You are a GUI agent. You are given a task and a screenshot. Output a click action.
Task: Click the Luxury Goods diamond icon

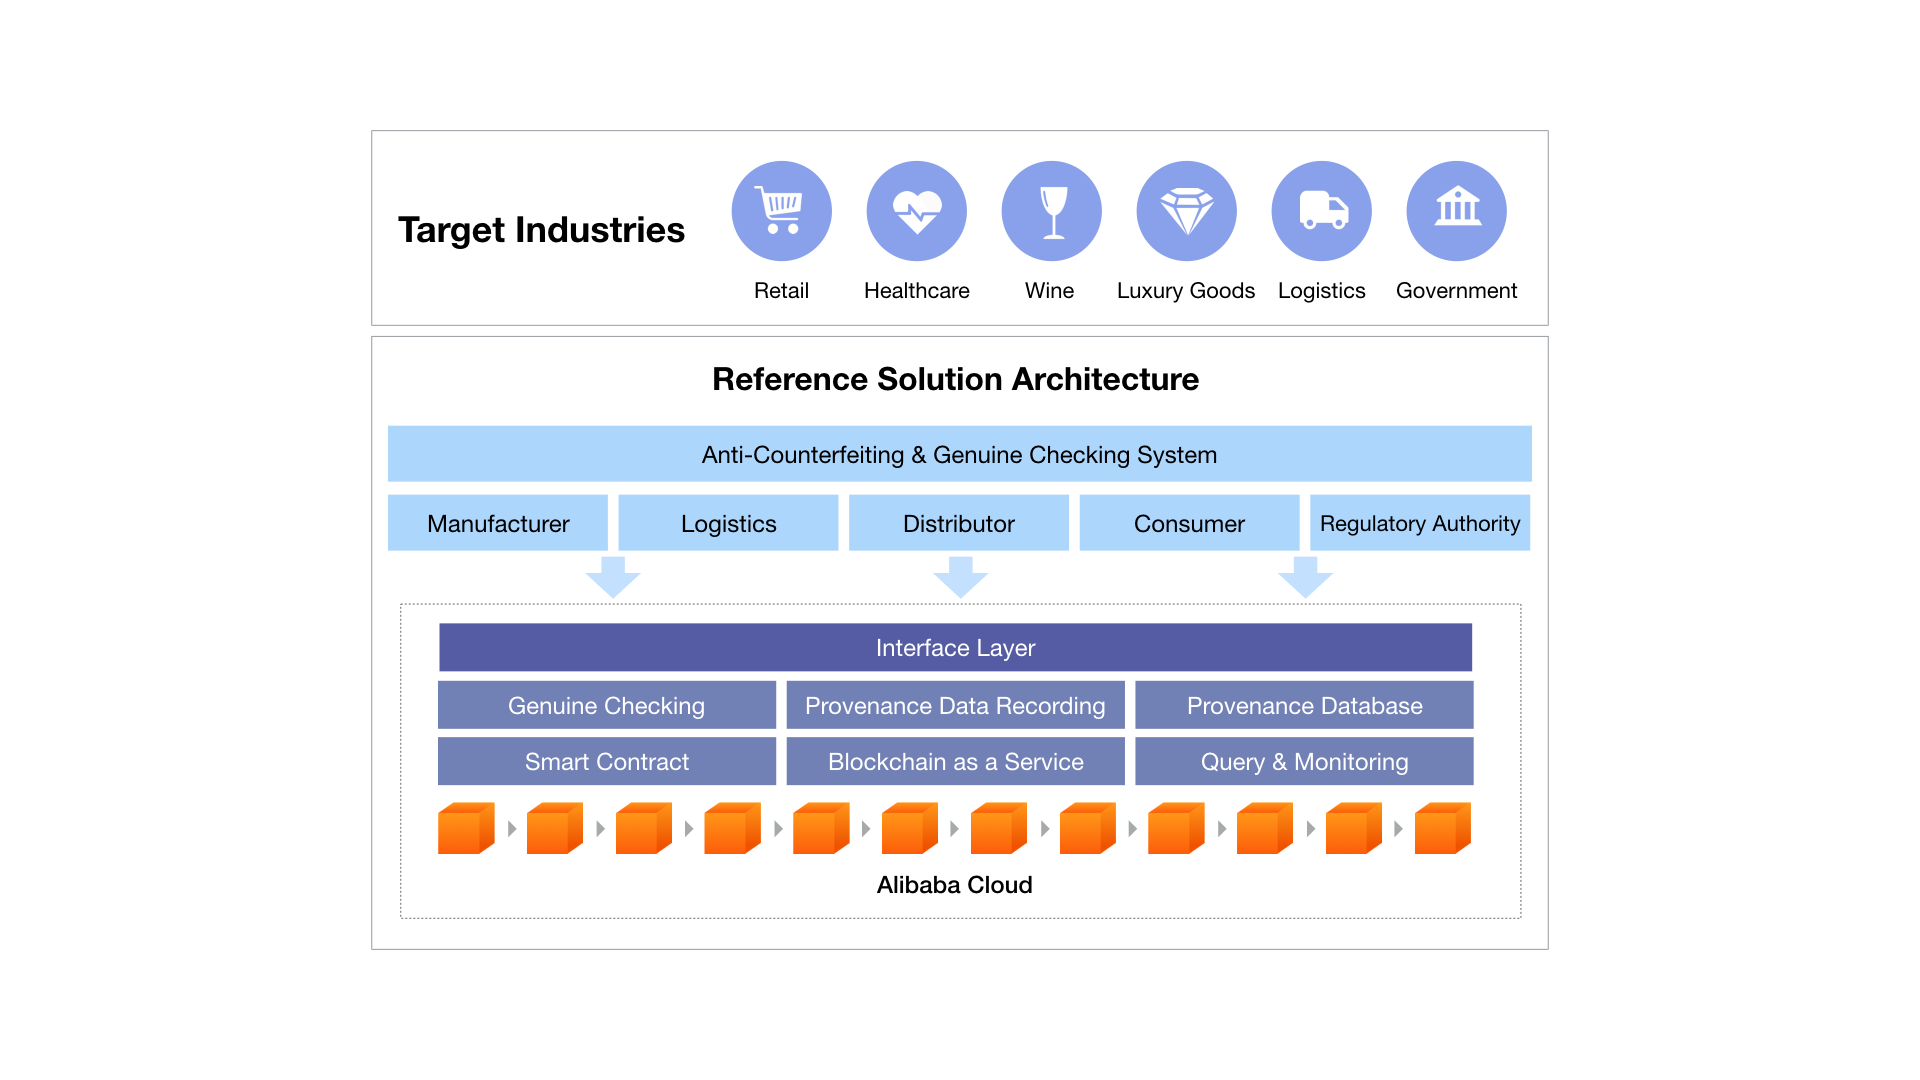(1186, 211)
